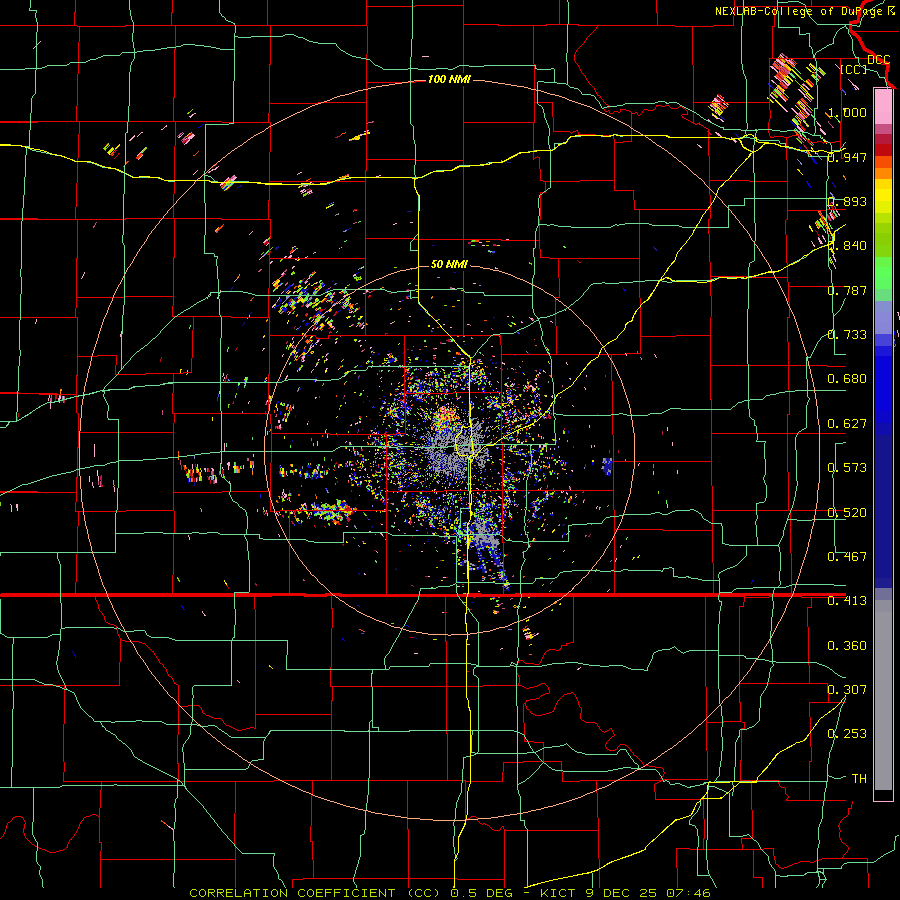Screen dimensions: 900x900
Task: Click the 0.840 scale value
Action: click(x=847, y=246)
